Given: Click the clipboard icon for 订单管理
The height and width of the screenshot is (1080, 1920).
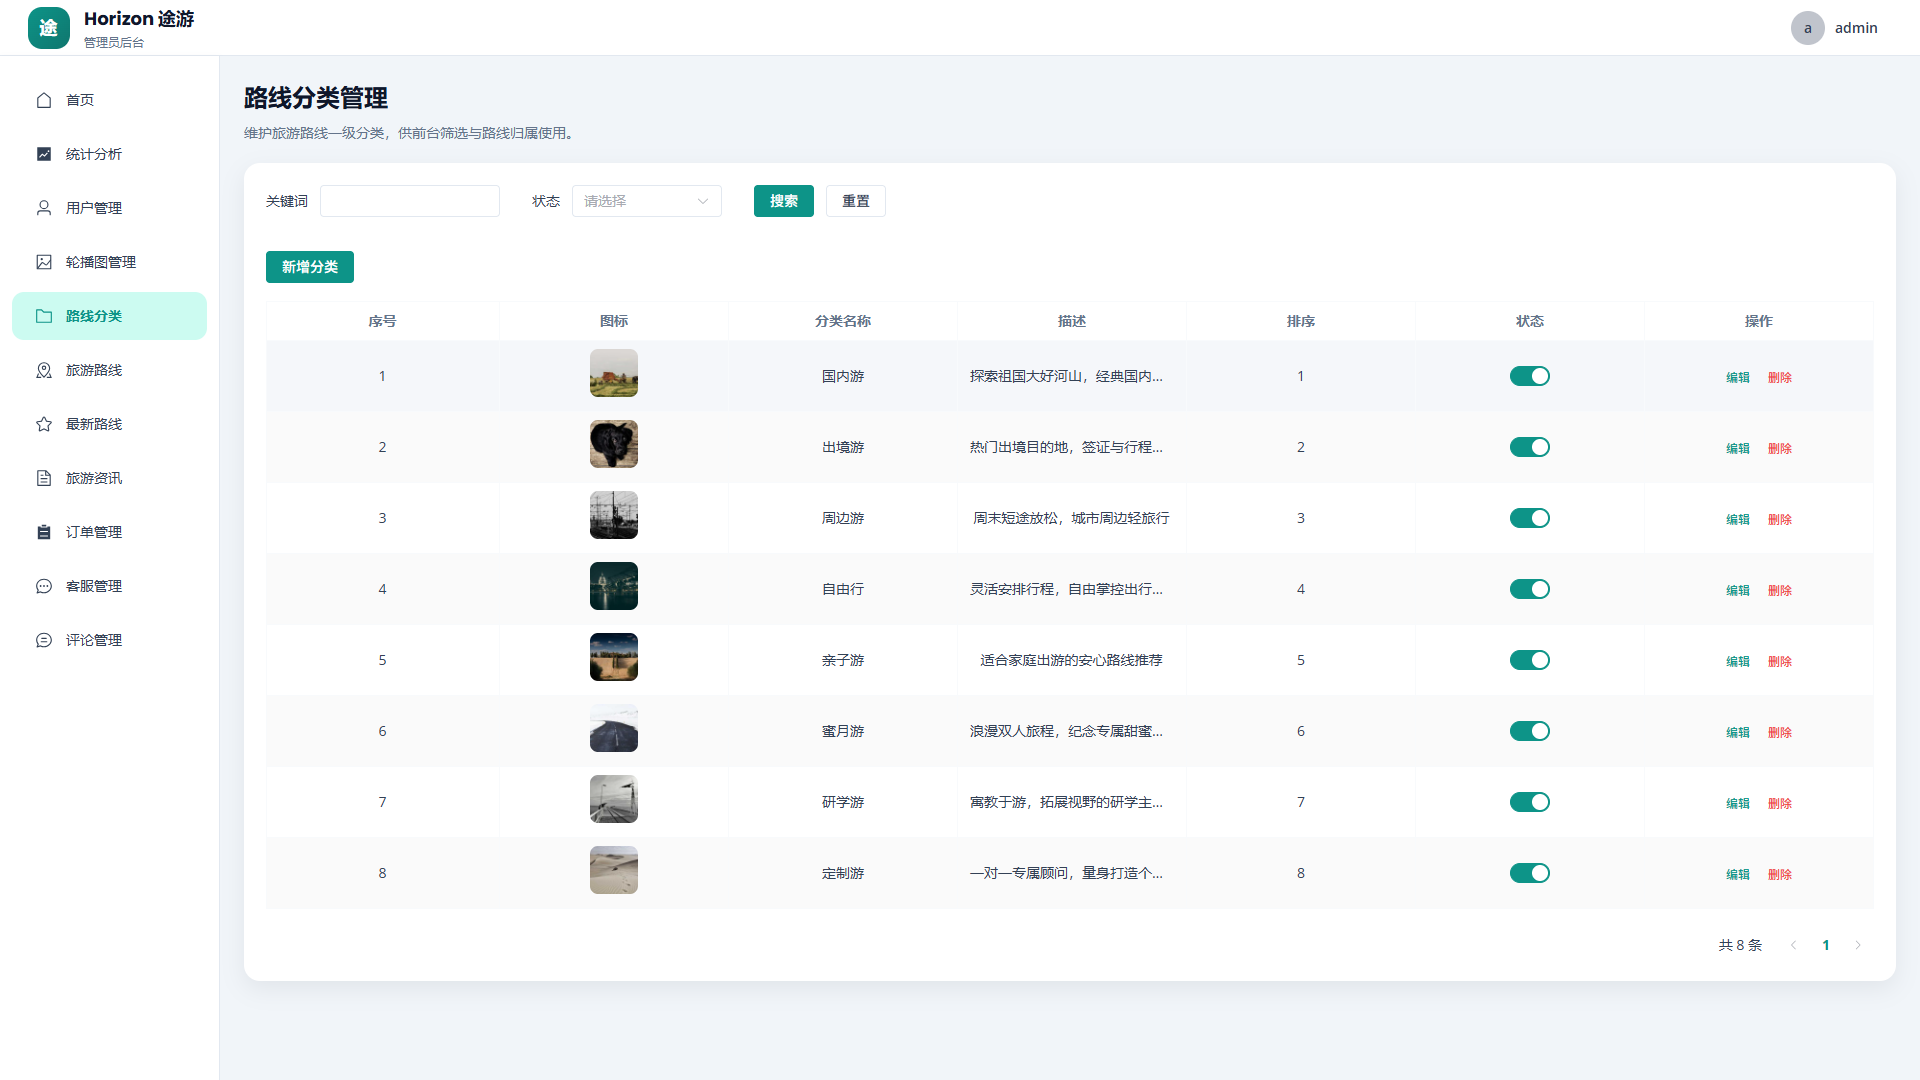Looking at the screenshot, I should (44, 532).
